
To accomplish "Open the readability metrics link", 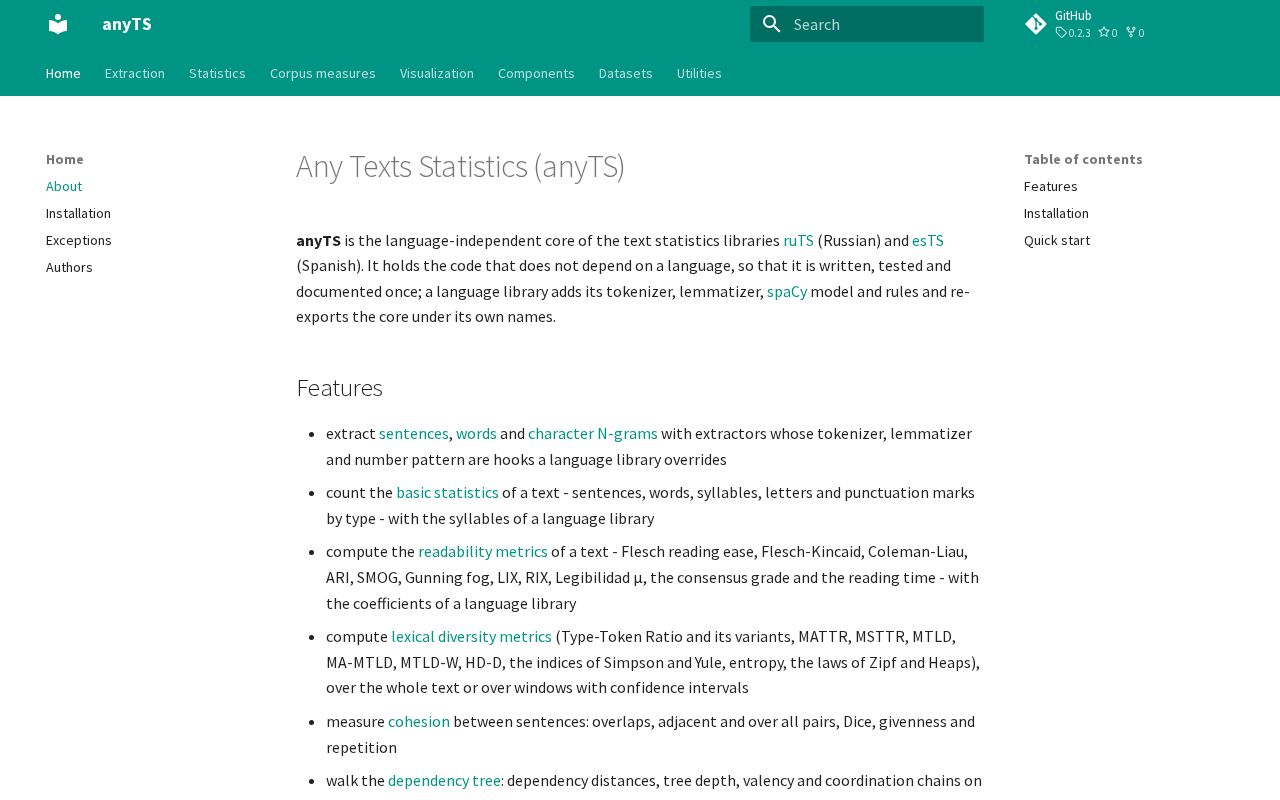I will 483,551.
